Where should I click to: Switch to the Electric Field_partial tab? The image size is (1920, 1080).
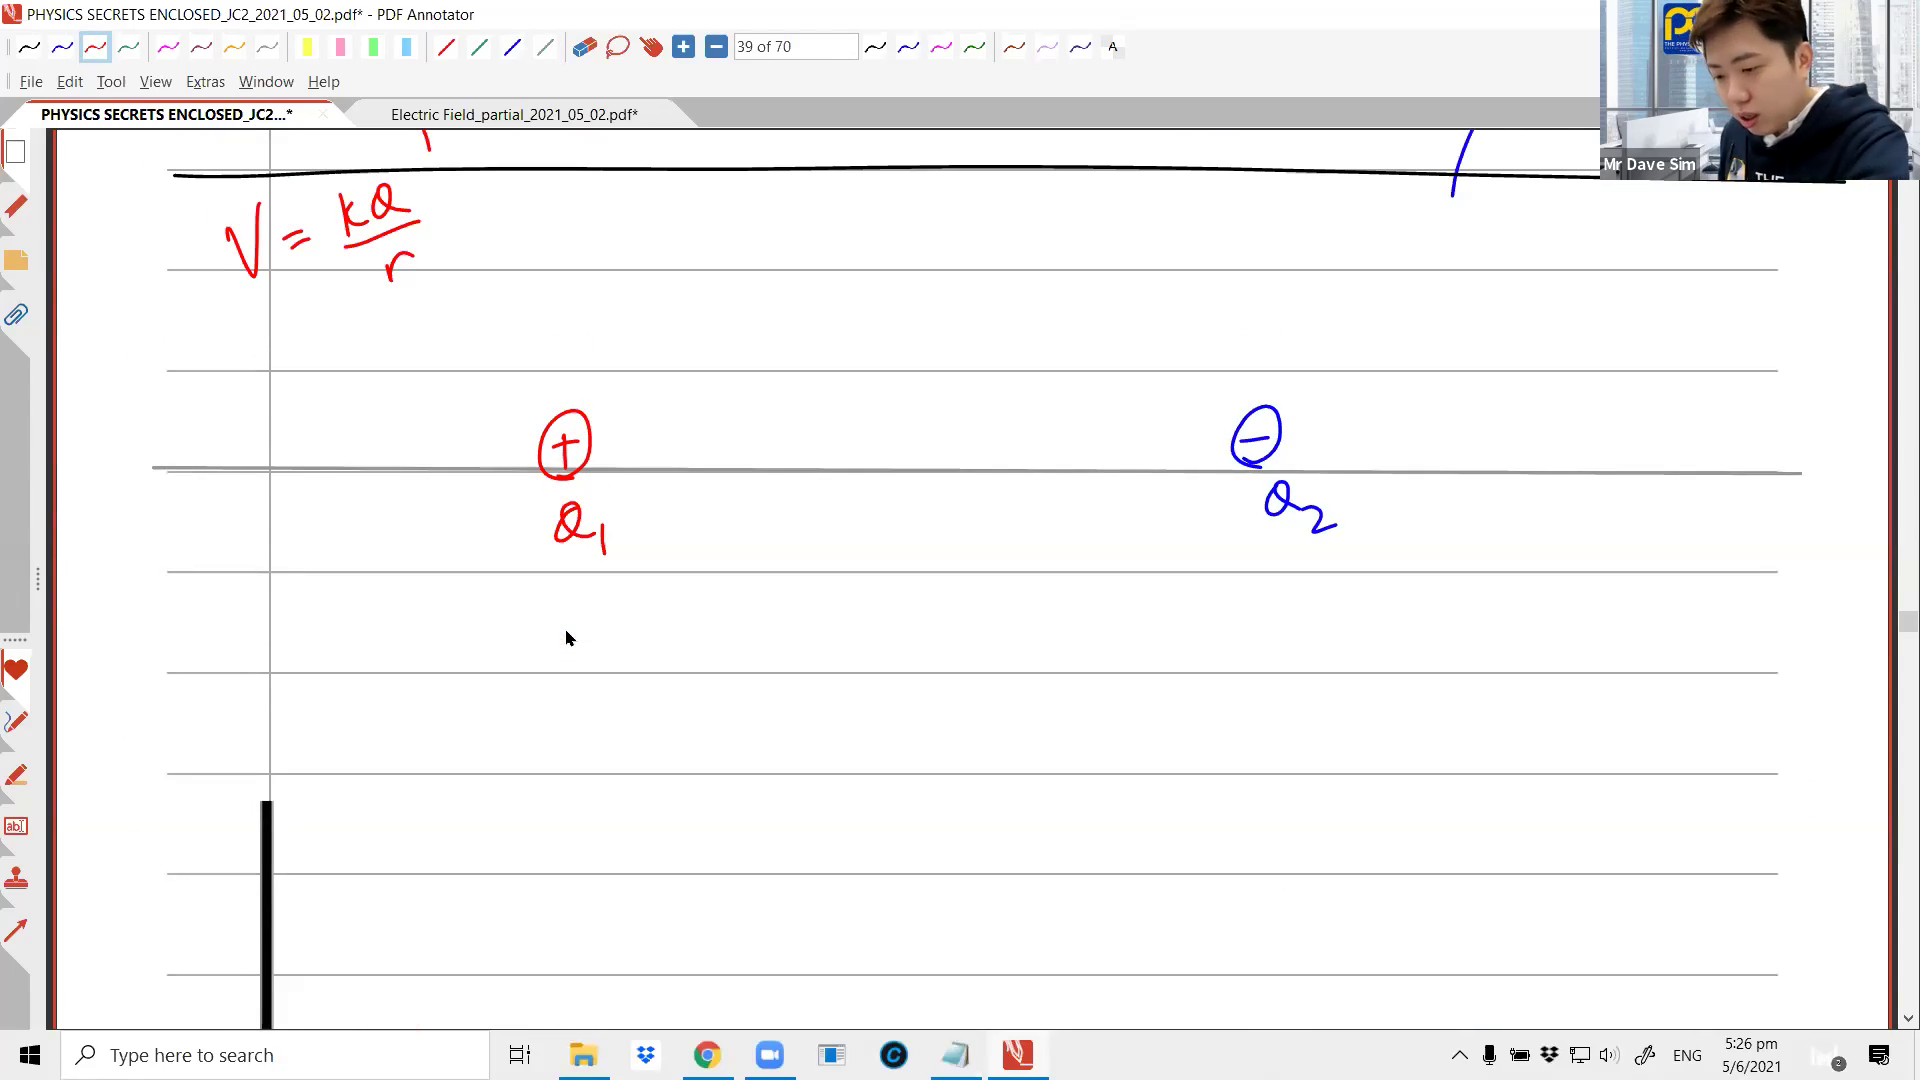(514, 114)
